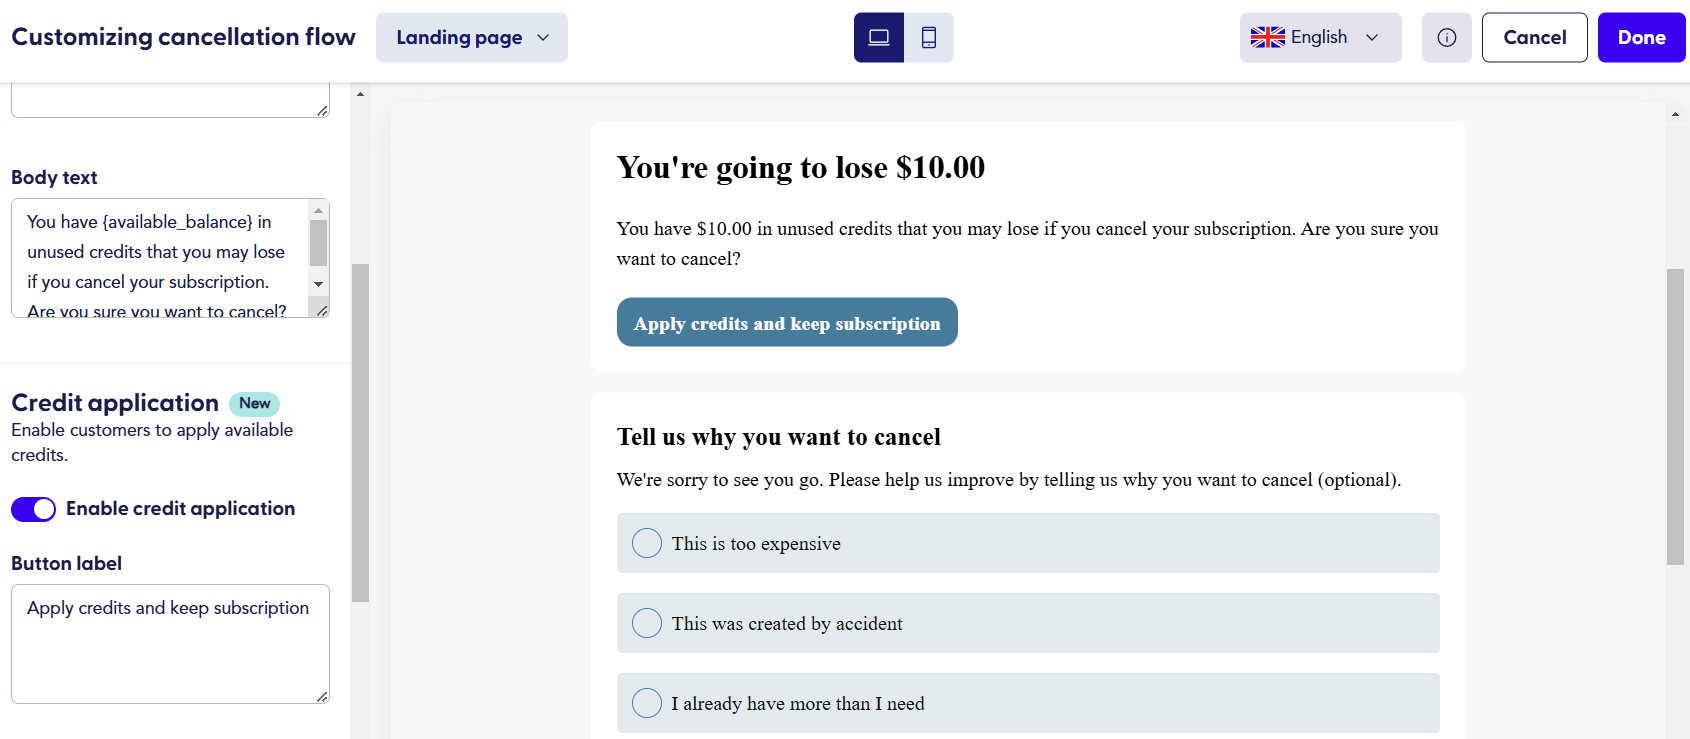Switch to desktop preview icon

click(879, 38)
